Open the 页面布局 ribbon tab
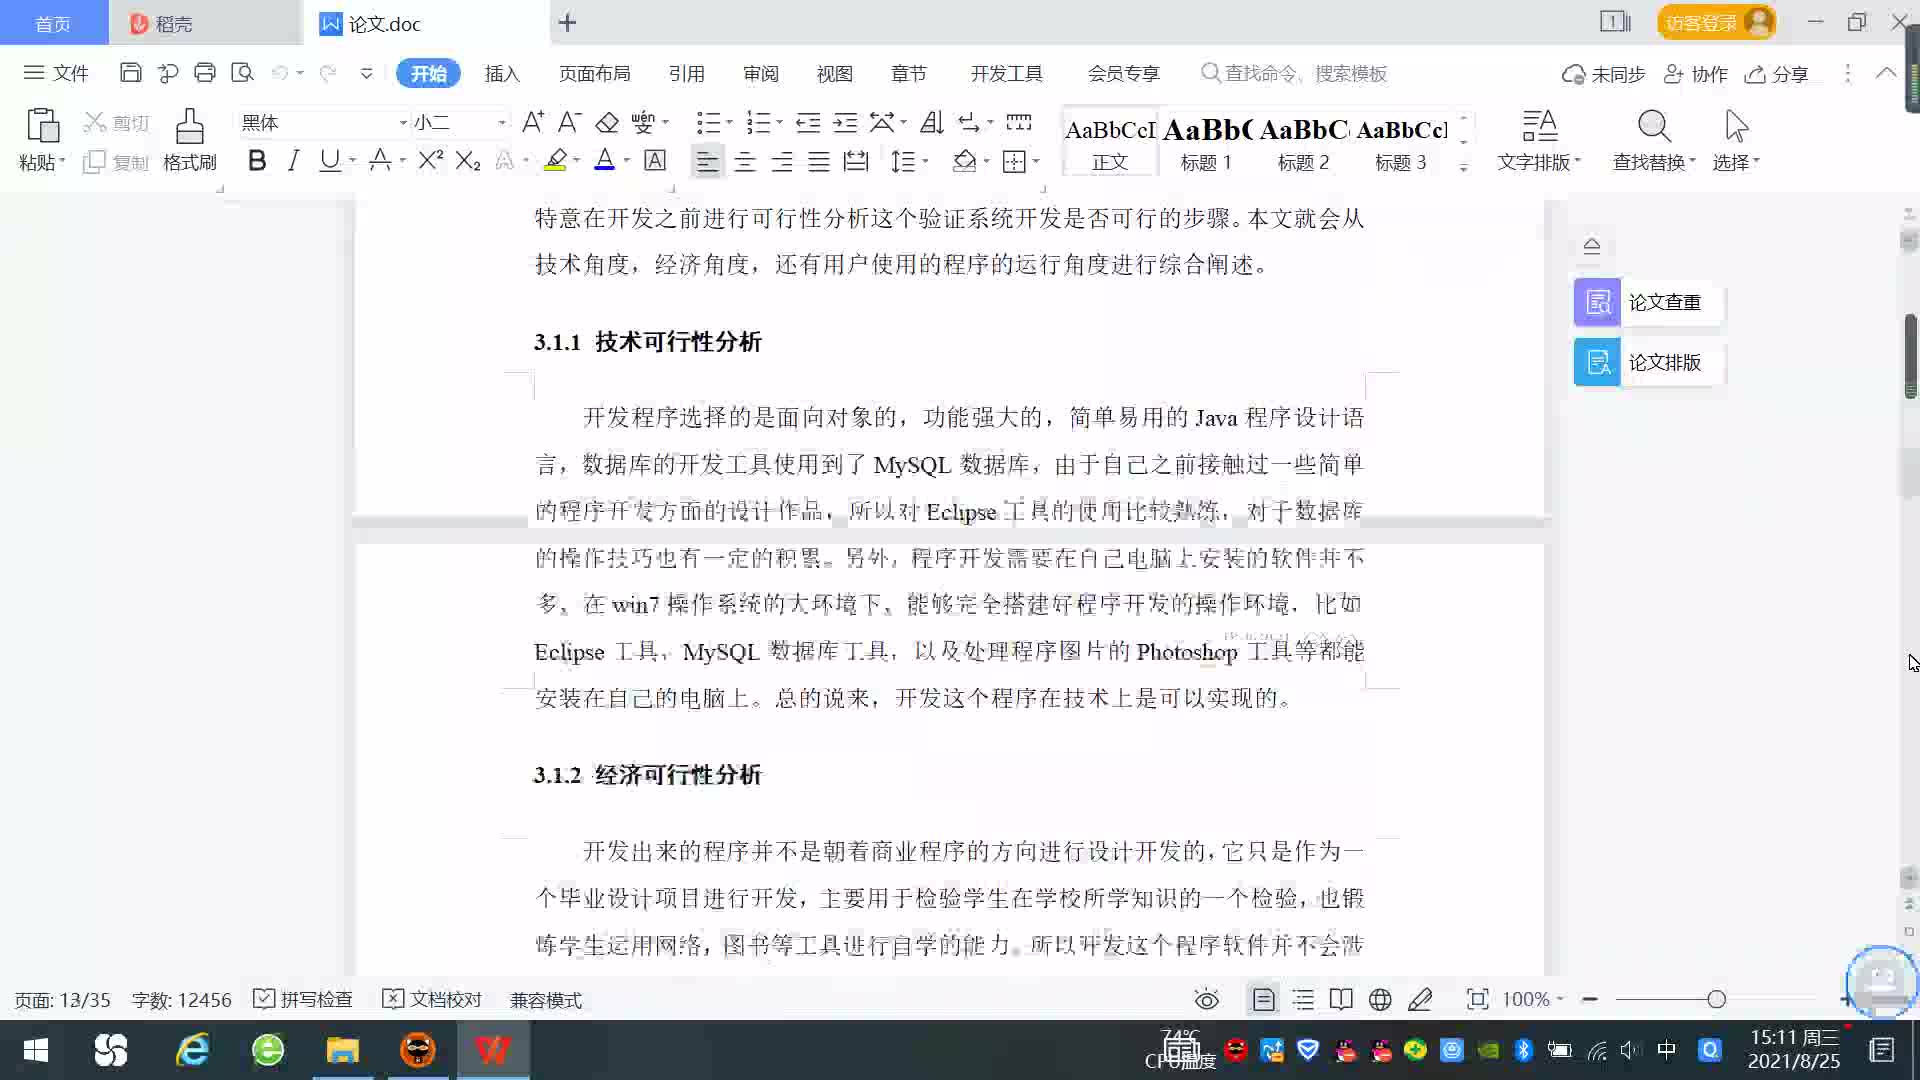 pos(594,74)
